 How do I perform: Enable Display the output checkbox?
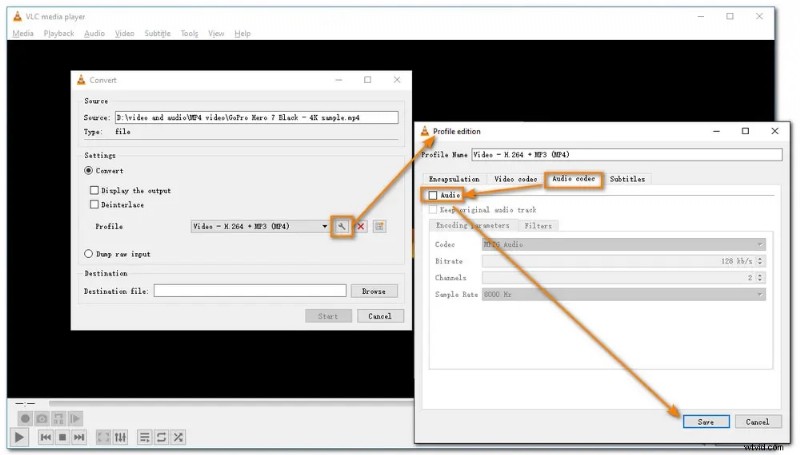click(94, 190)
